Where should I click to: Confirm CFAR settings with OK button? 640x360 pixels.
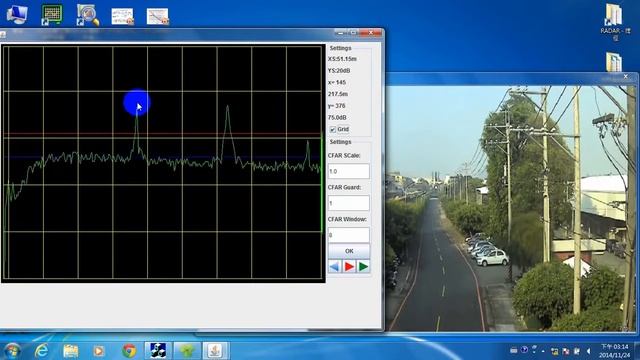(x=349, y=251)
